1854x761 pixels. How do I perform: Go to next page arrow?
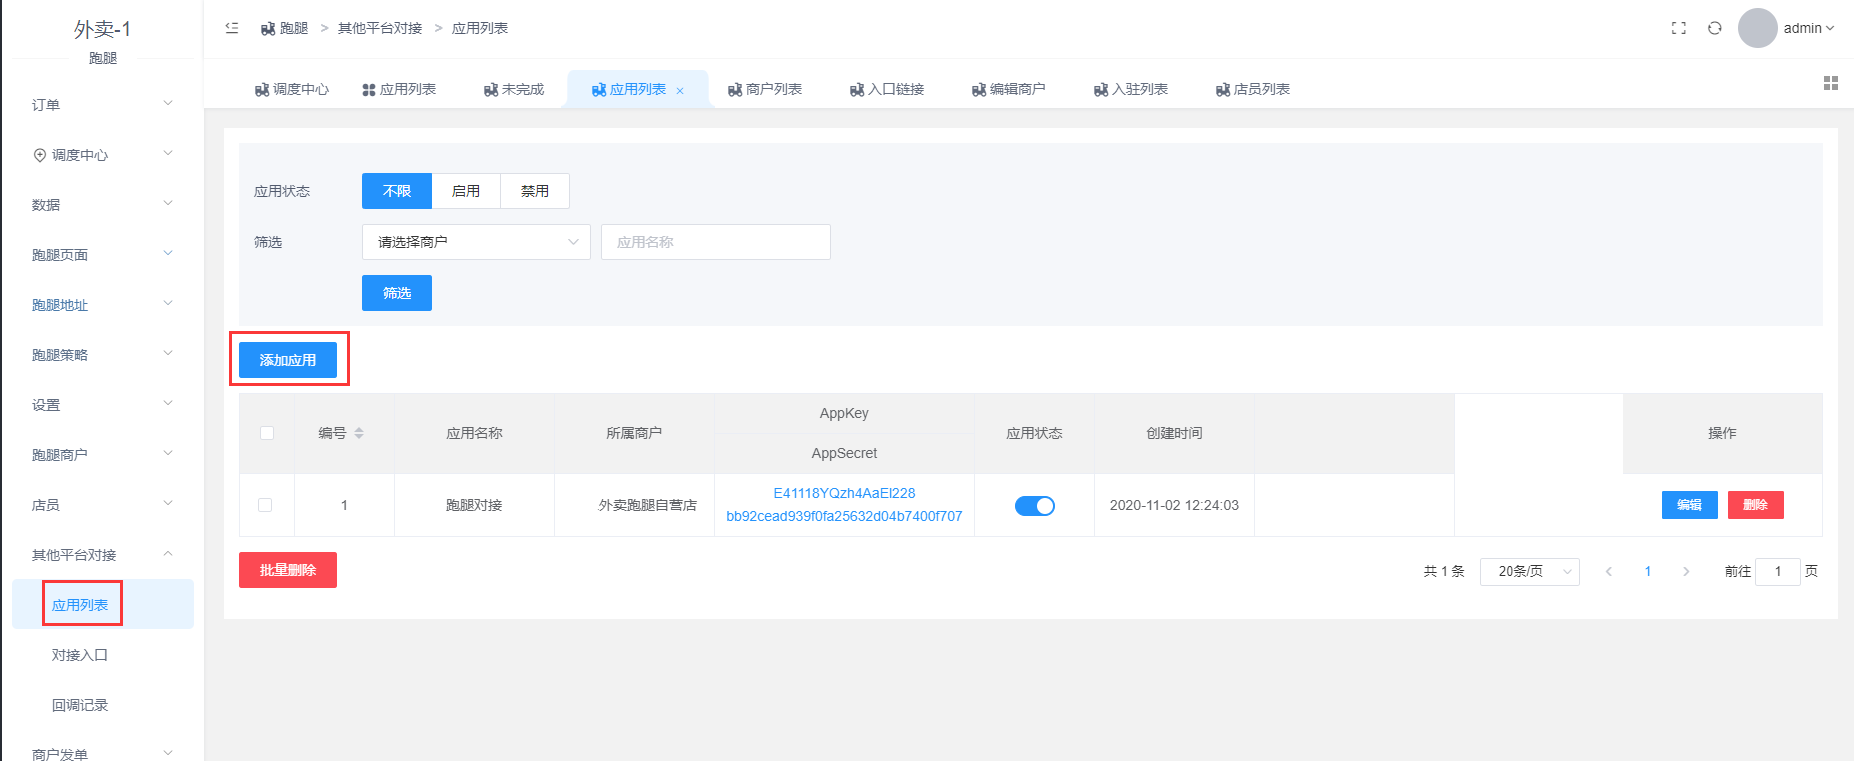[1686, 572]
